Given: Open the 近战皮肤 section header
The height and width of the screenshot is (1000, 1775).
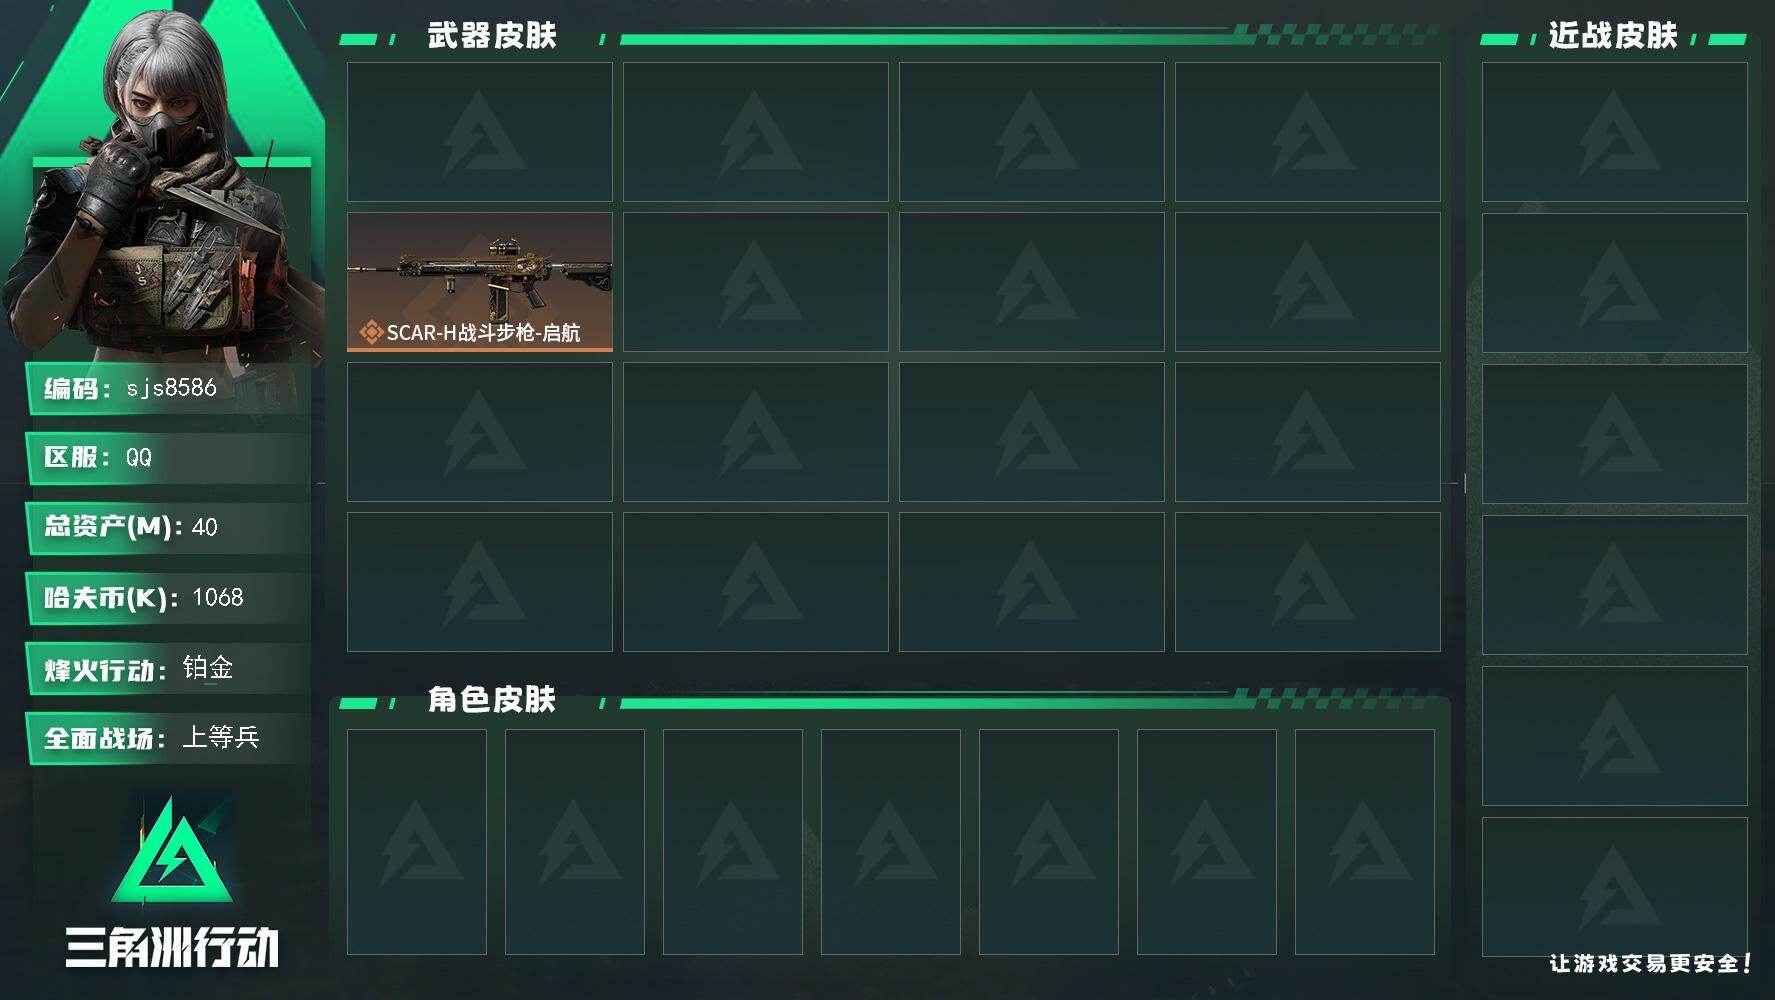Looking at the screenshot, I should (1613, 36).
